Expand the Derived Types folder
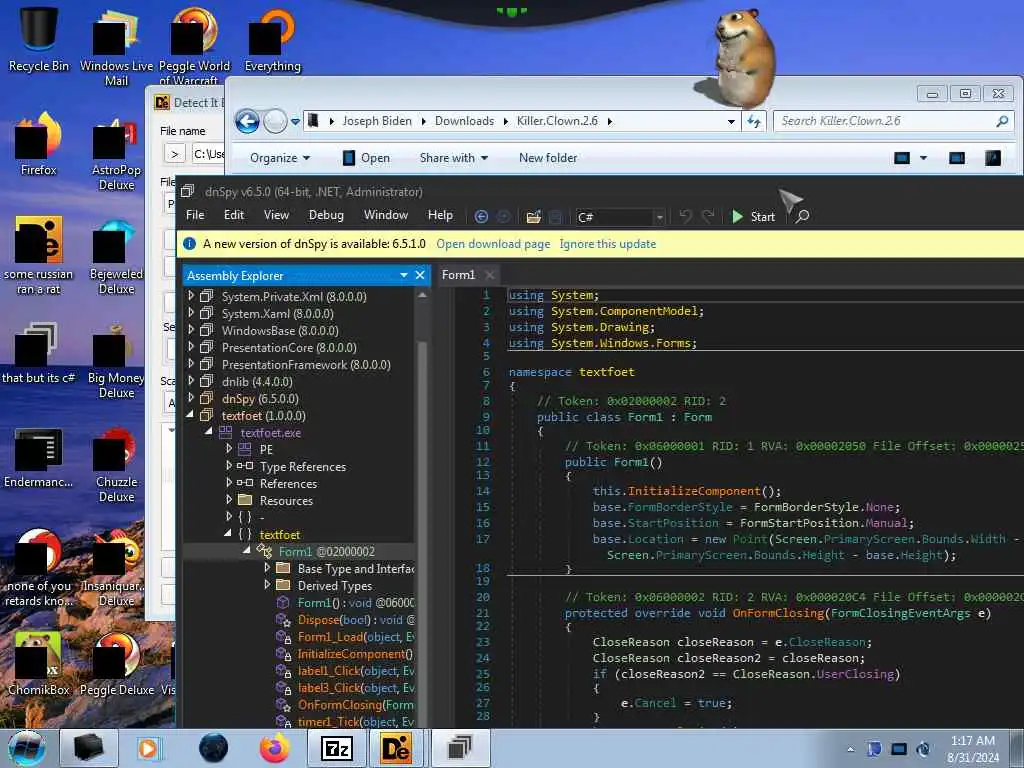 click(266, 584)
